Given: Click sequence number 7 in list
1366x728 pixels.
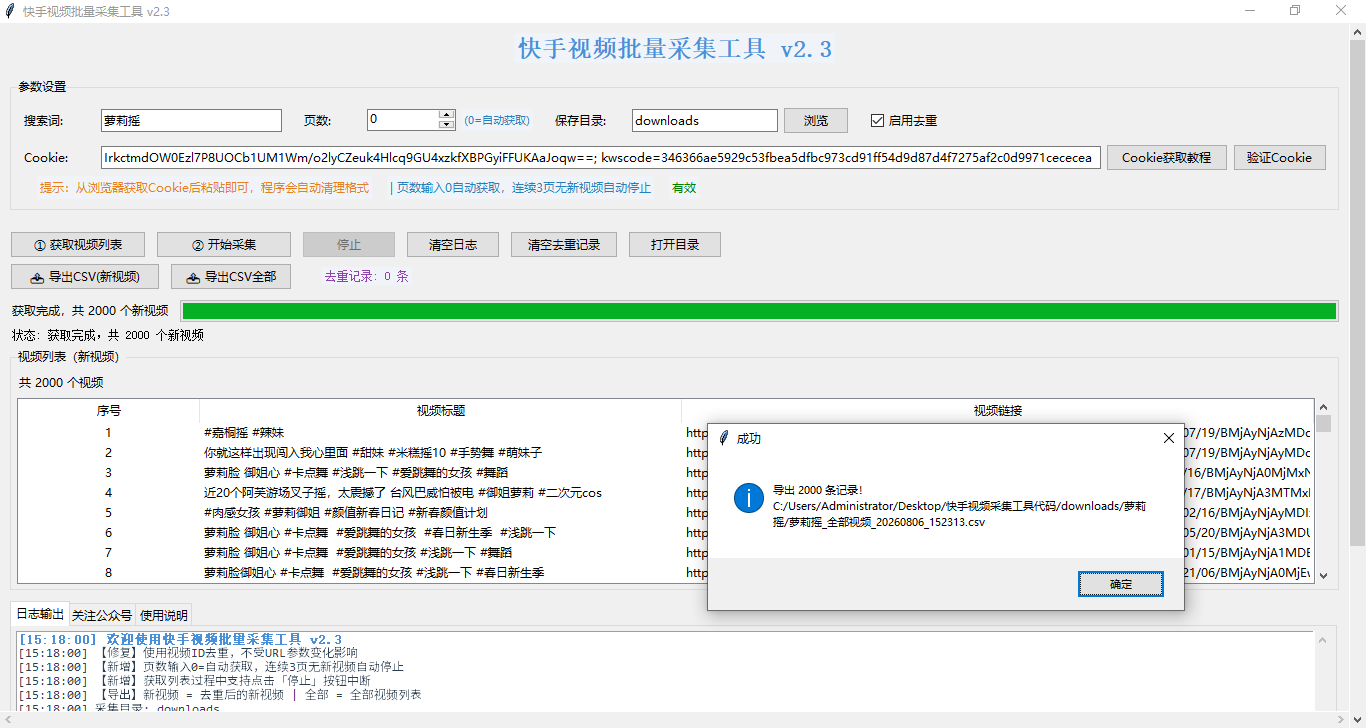Looking at the screenshot, I should pyautogui.click(x=109, y=553).
